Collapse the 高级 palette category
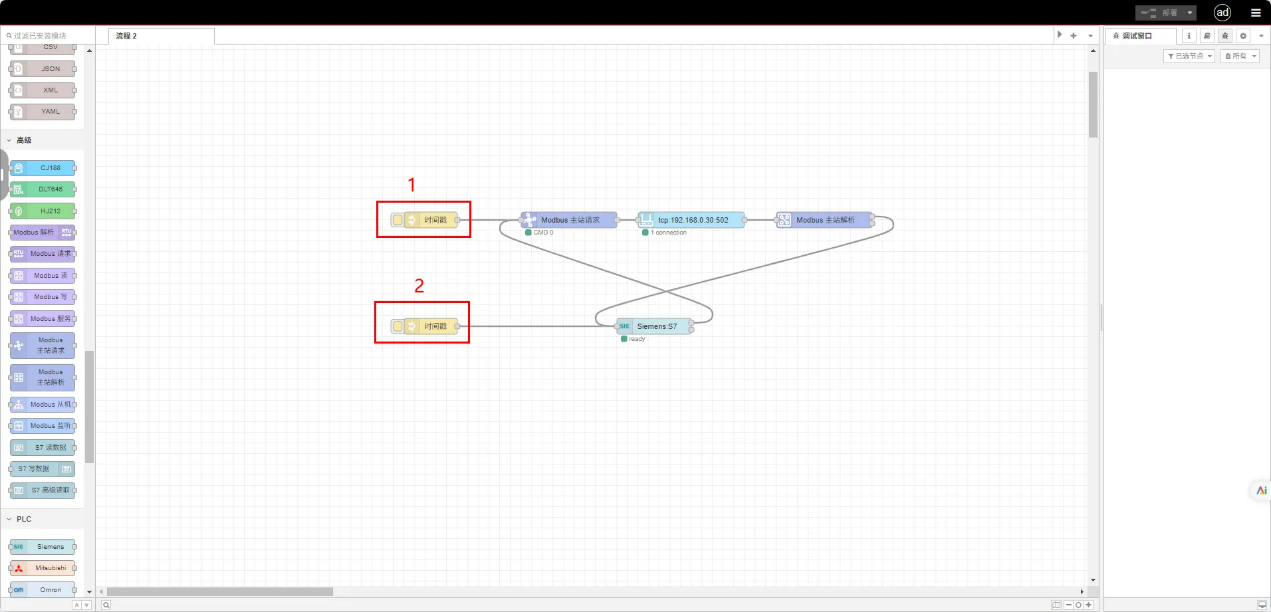The width and height of the screenshot is (1271, 612). [10, 140]
